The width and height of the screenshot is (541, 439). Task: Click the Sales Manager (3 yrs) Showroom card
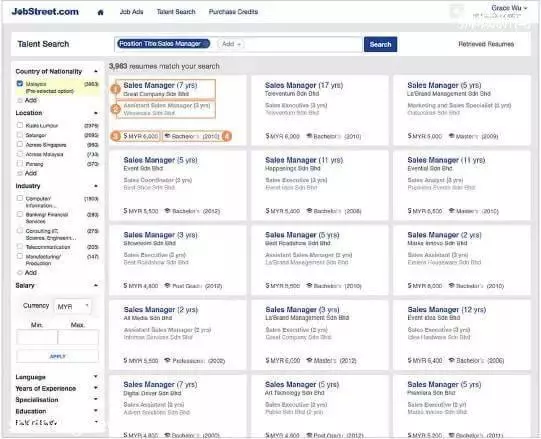178,260
